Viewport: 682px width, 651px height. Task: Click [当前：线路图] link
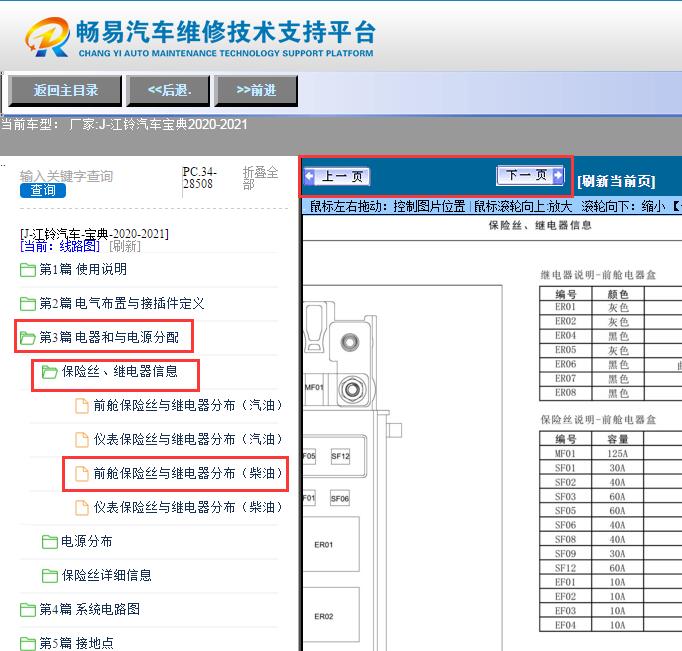(x=60, y=247)
